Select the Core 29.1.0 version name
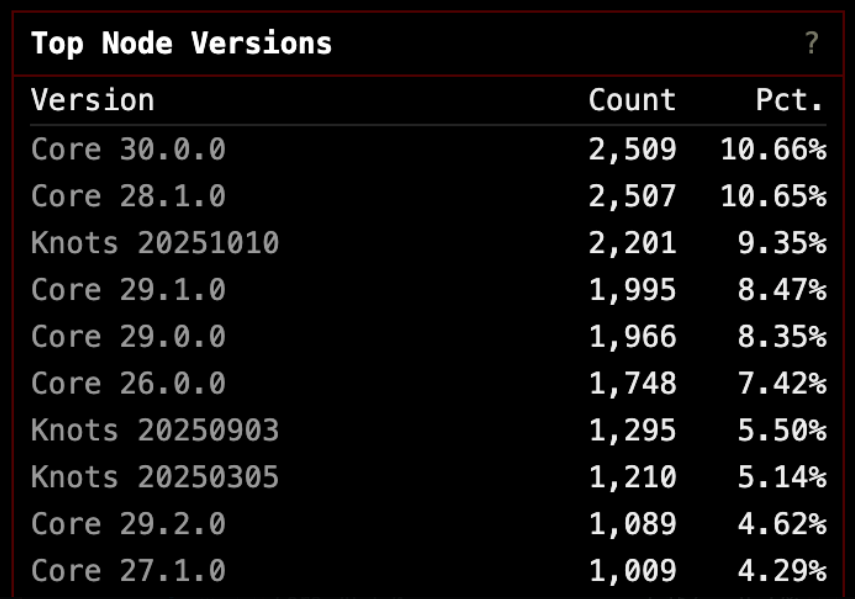The height and width of the screenshot is (599, 855). pos(128,290)
